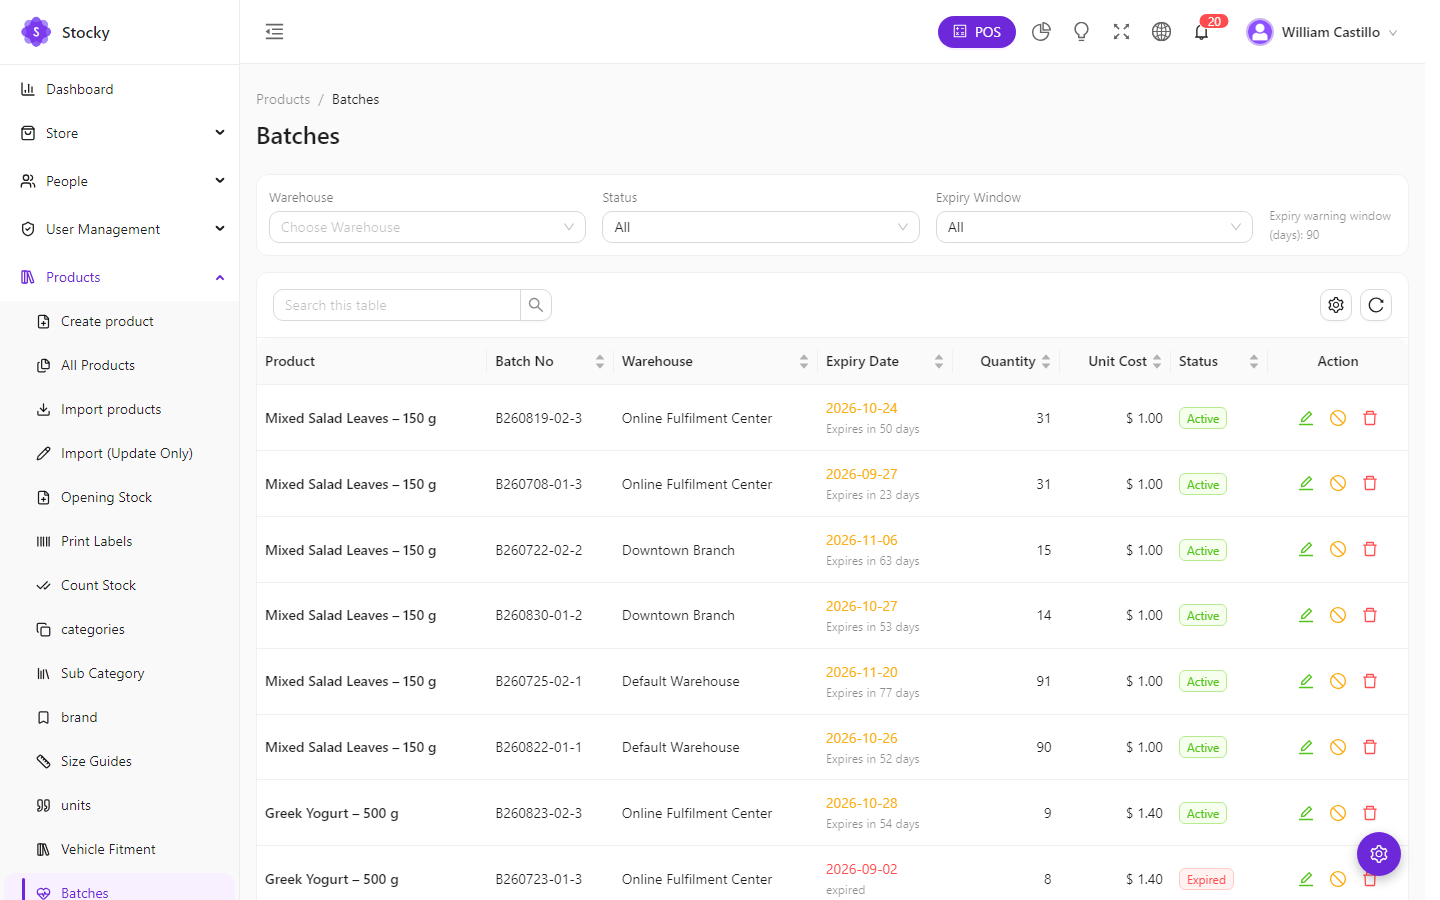Open the language globe icon
The height and width of the screenshot is (900, 1440).
pos(1161,32)
